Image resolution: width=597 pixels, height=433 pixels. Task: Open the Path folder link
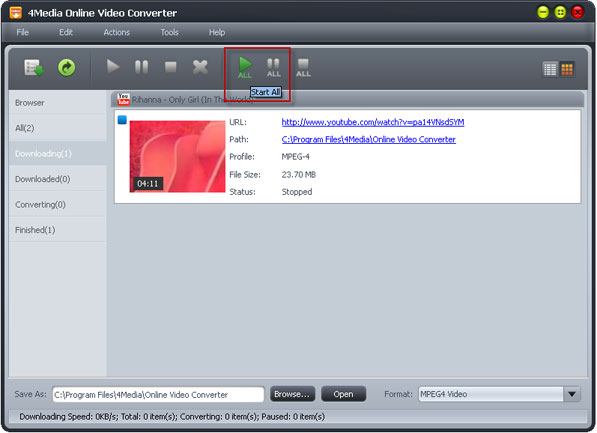tap(369, 139)
